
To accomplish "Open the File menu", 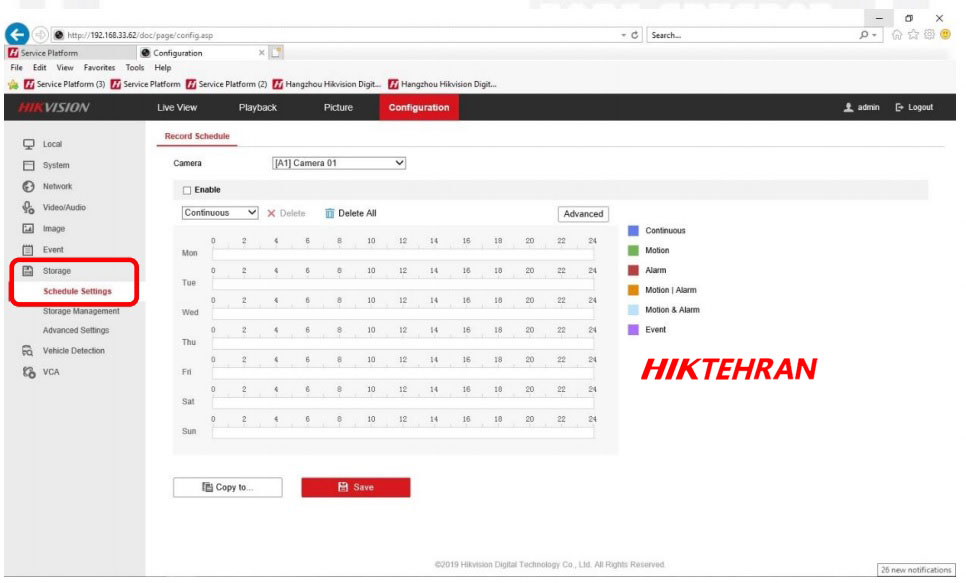I will (x=17, y=68).
